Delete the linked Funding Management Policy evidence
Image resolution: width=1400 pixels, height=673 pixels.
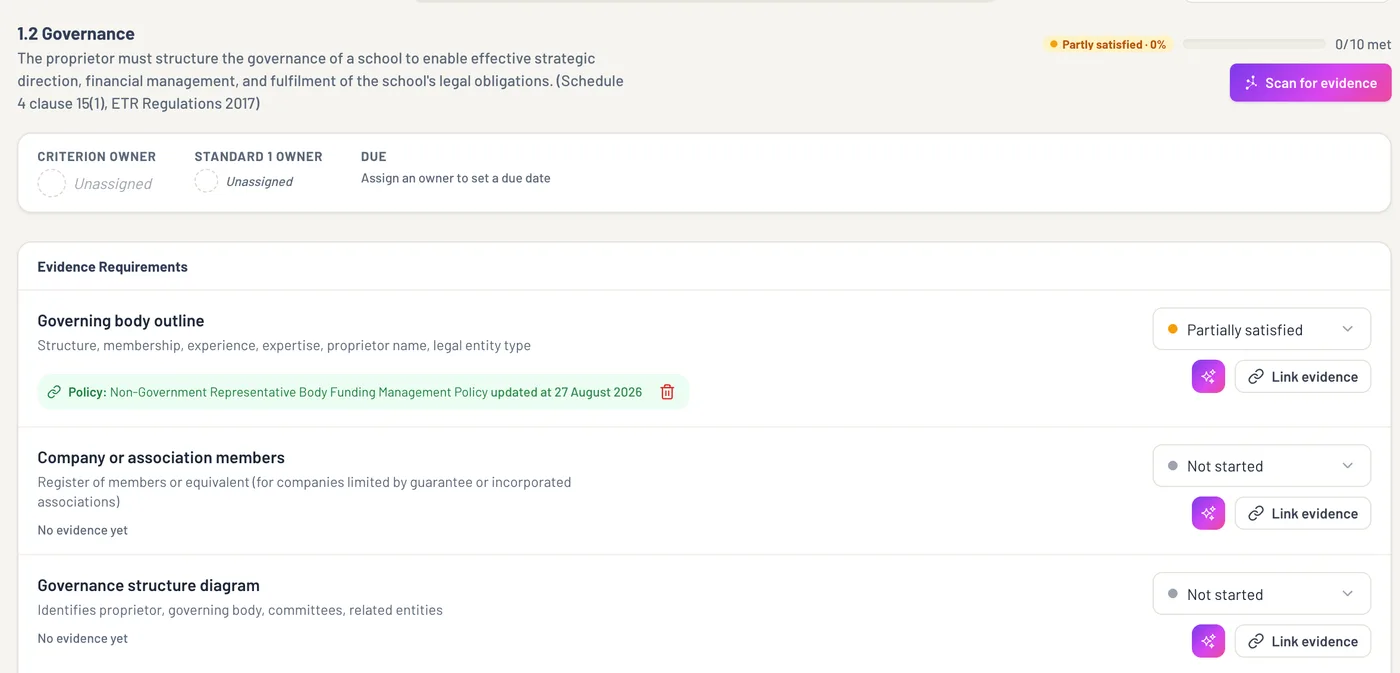tap(667, 392)
